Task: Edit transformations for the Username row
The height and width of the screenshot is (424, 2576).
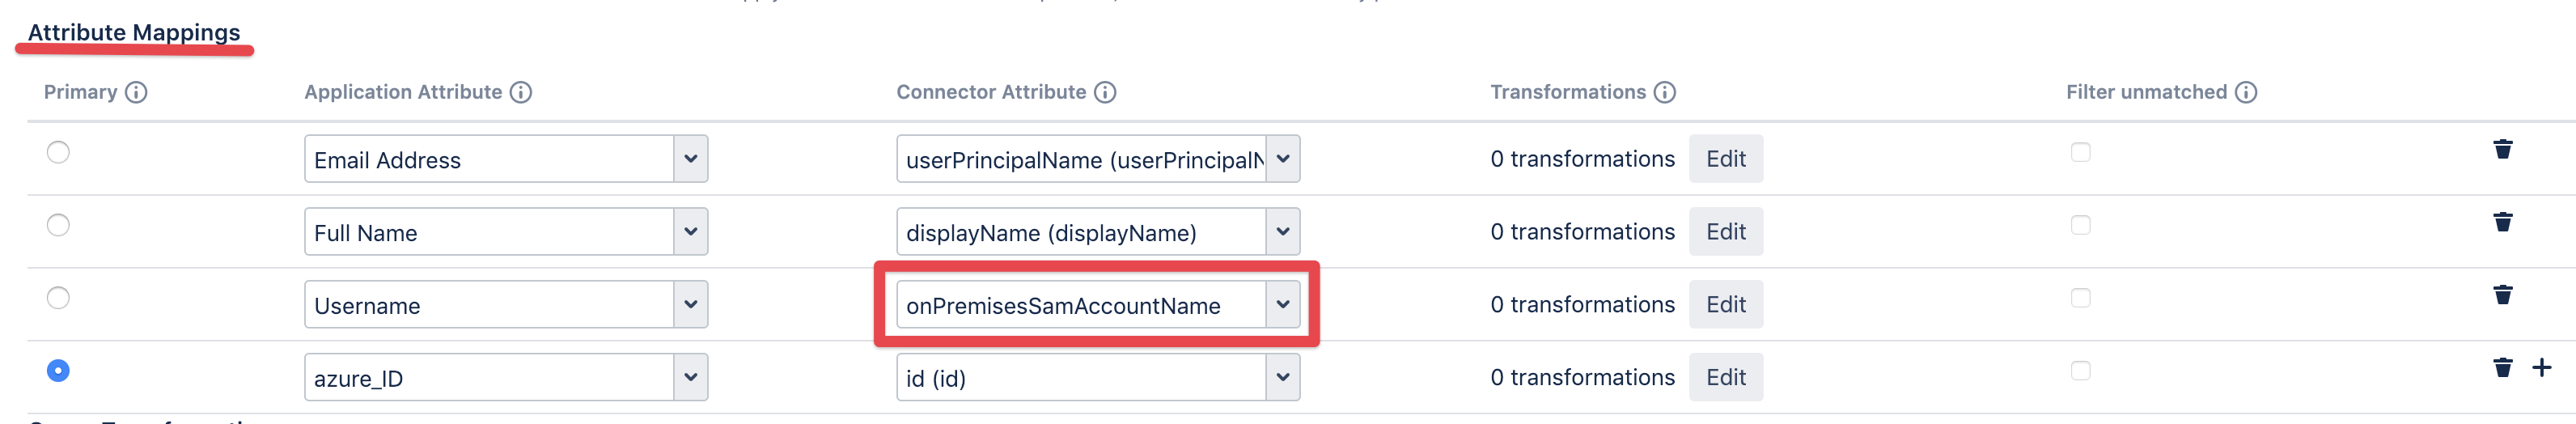Action: 1725,305
